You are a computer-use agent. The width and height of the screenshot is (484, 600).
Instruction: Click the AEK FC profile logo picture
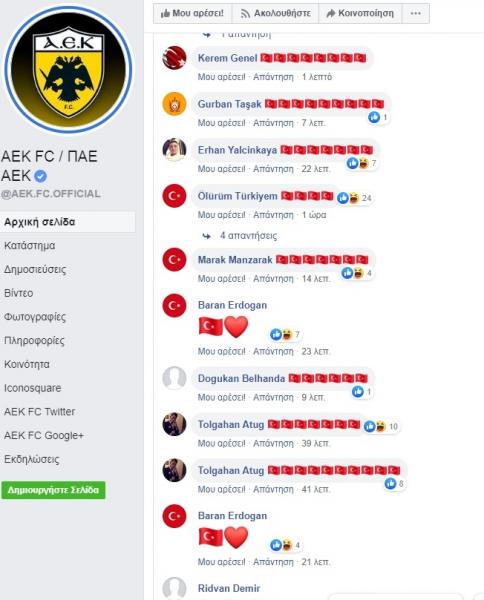(68, 70)
